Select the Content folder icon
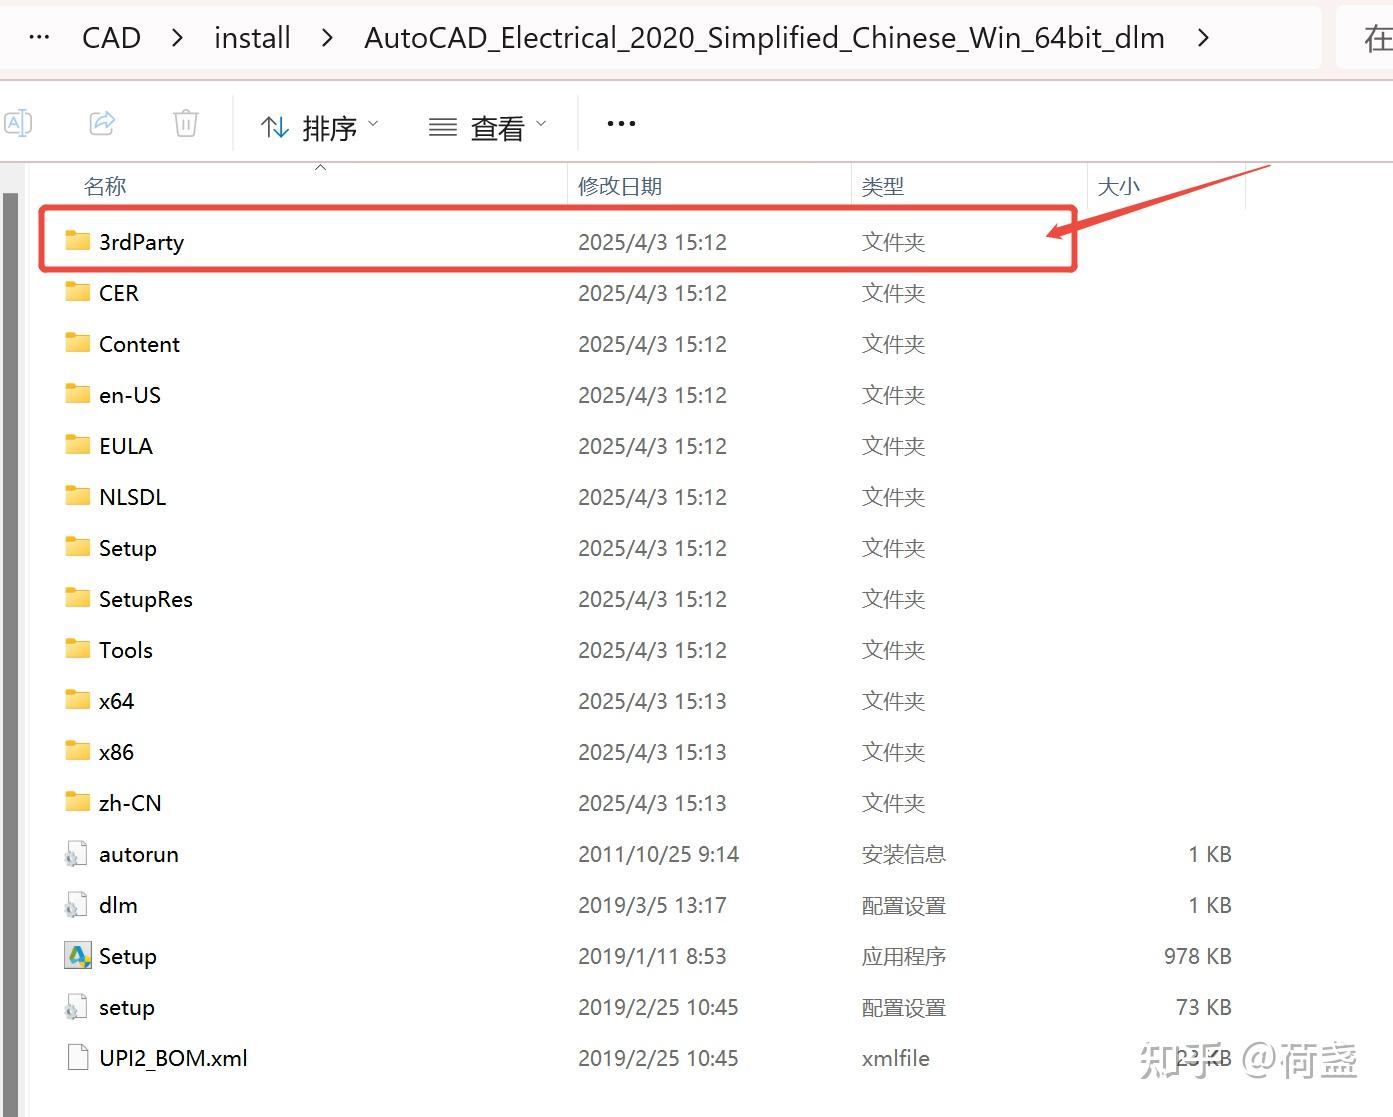This screenshot has height=1117, width=1393. tap(78, 342)
